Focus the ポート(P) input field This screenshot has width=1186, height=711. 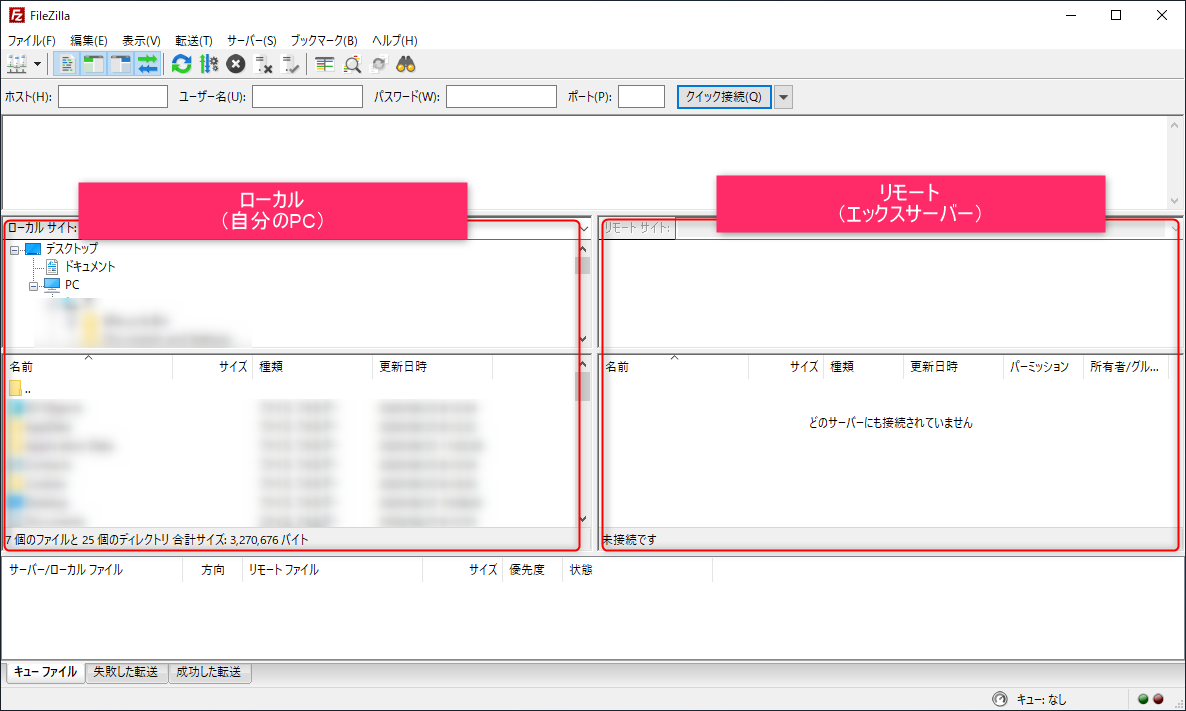(641, 97)
